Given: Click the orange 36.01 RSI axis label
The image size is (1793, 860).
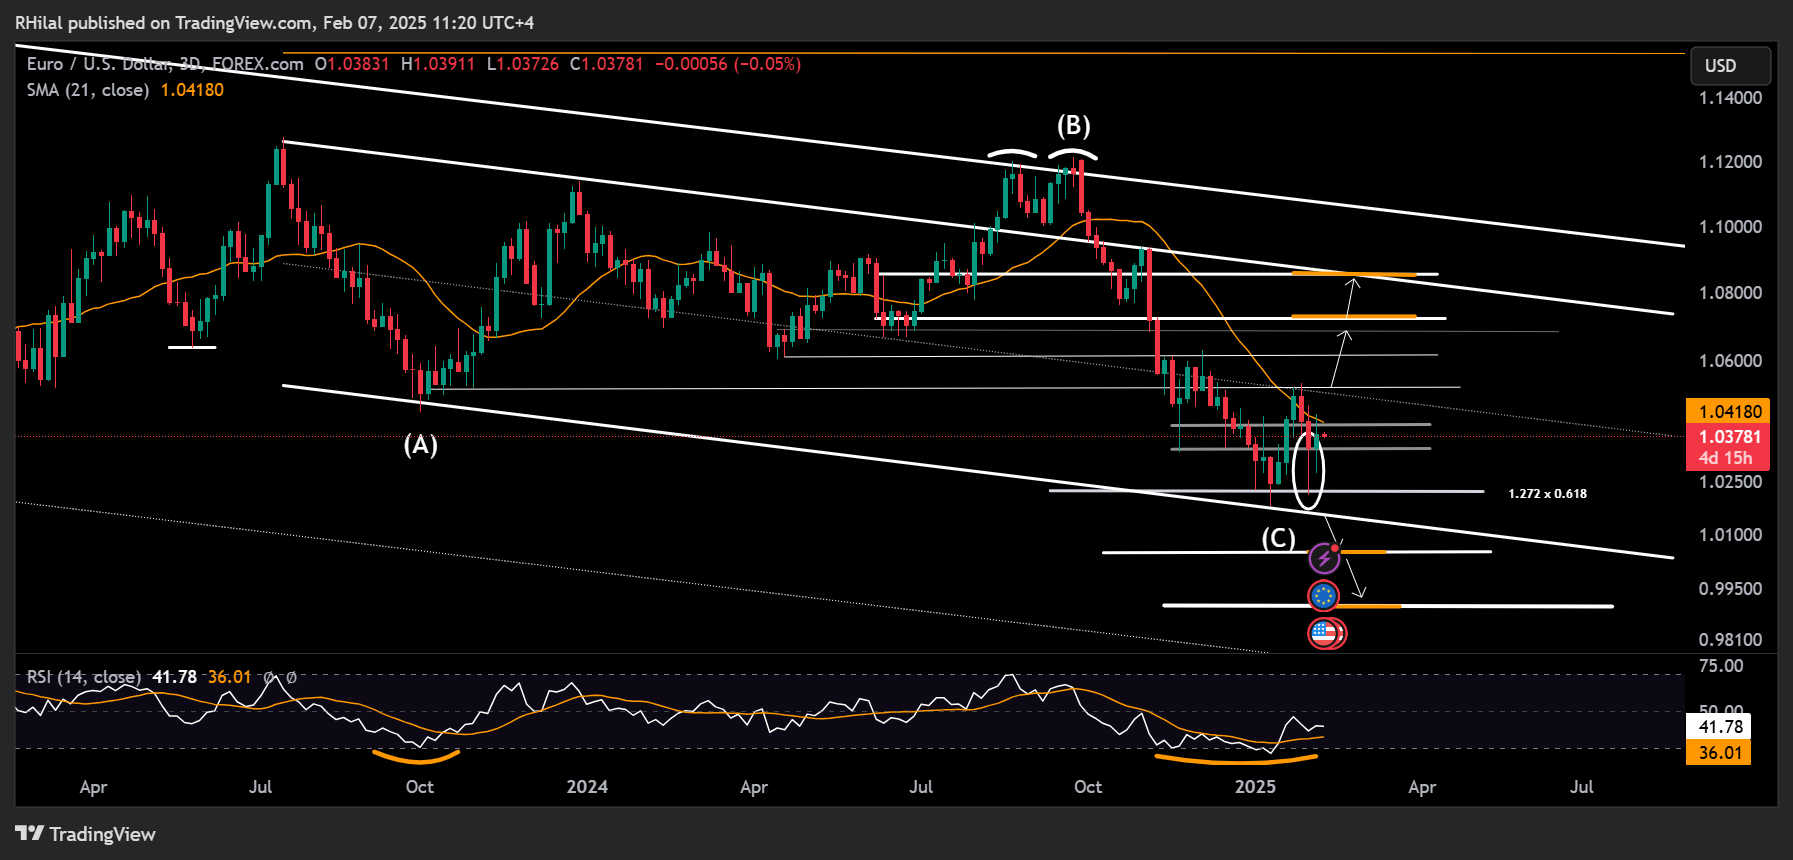Looking at the screenshot, I should coord(1719,753).
